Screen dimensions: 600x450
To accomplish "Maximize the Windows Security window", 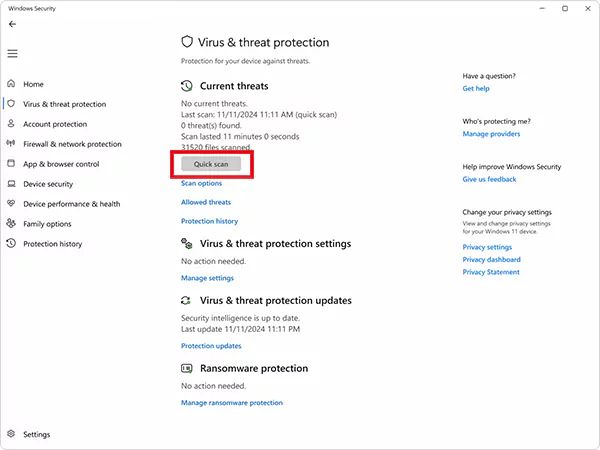I will (x=565, y=8).
